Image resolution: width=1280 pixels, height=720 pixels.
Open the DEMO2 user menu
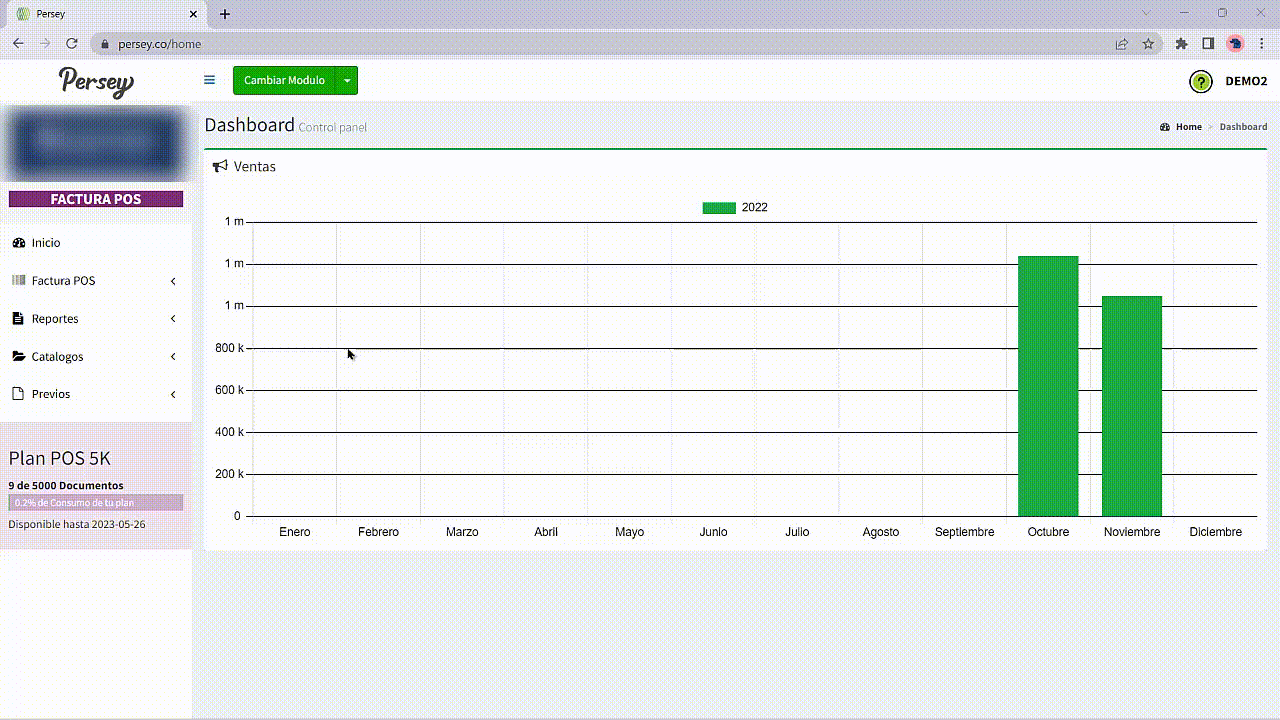click(1246, 81)
